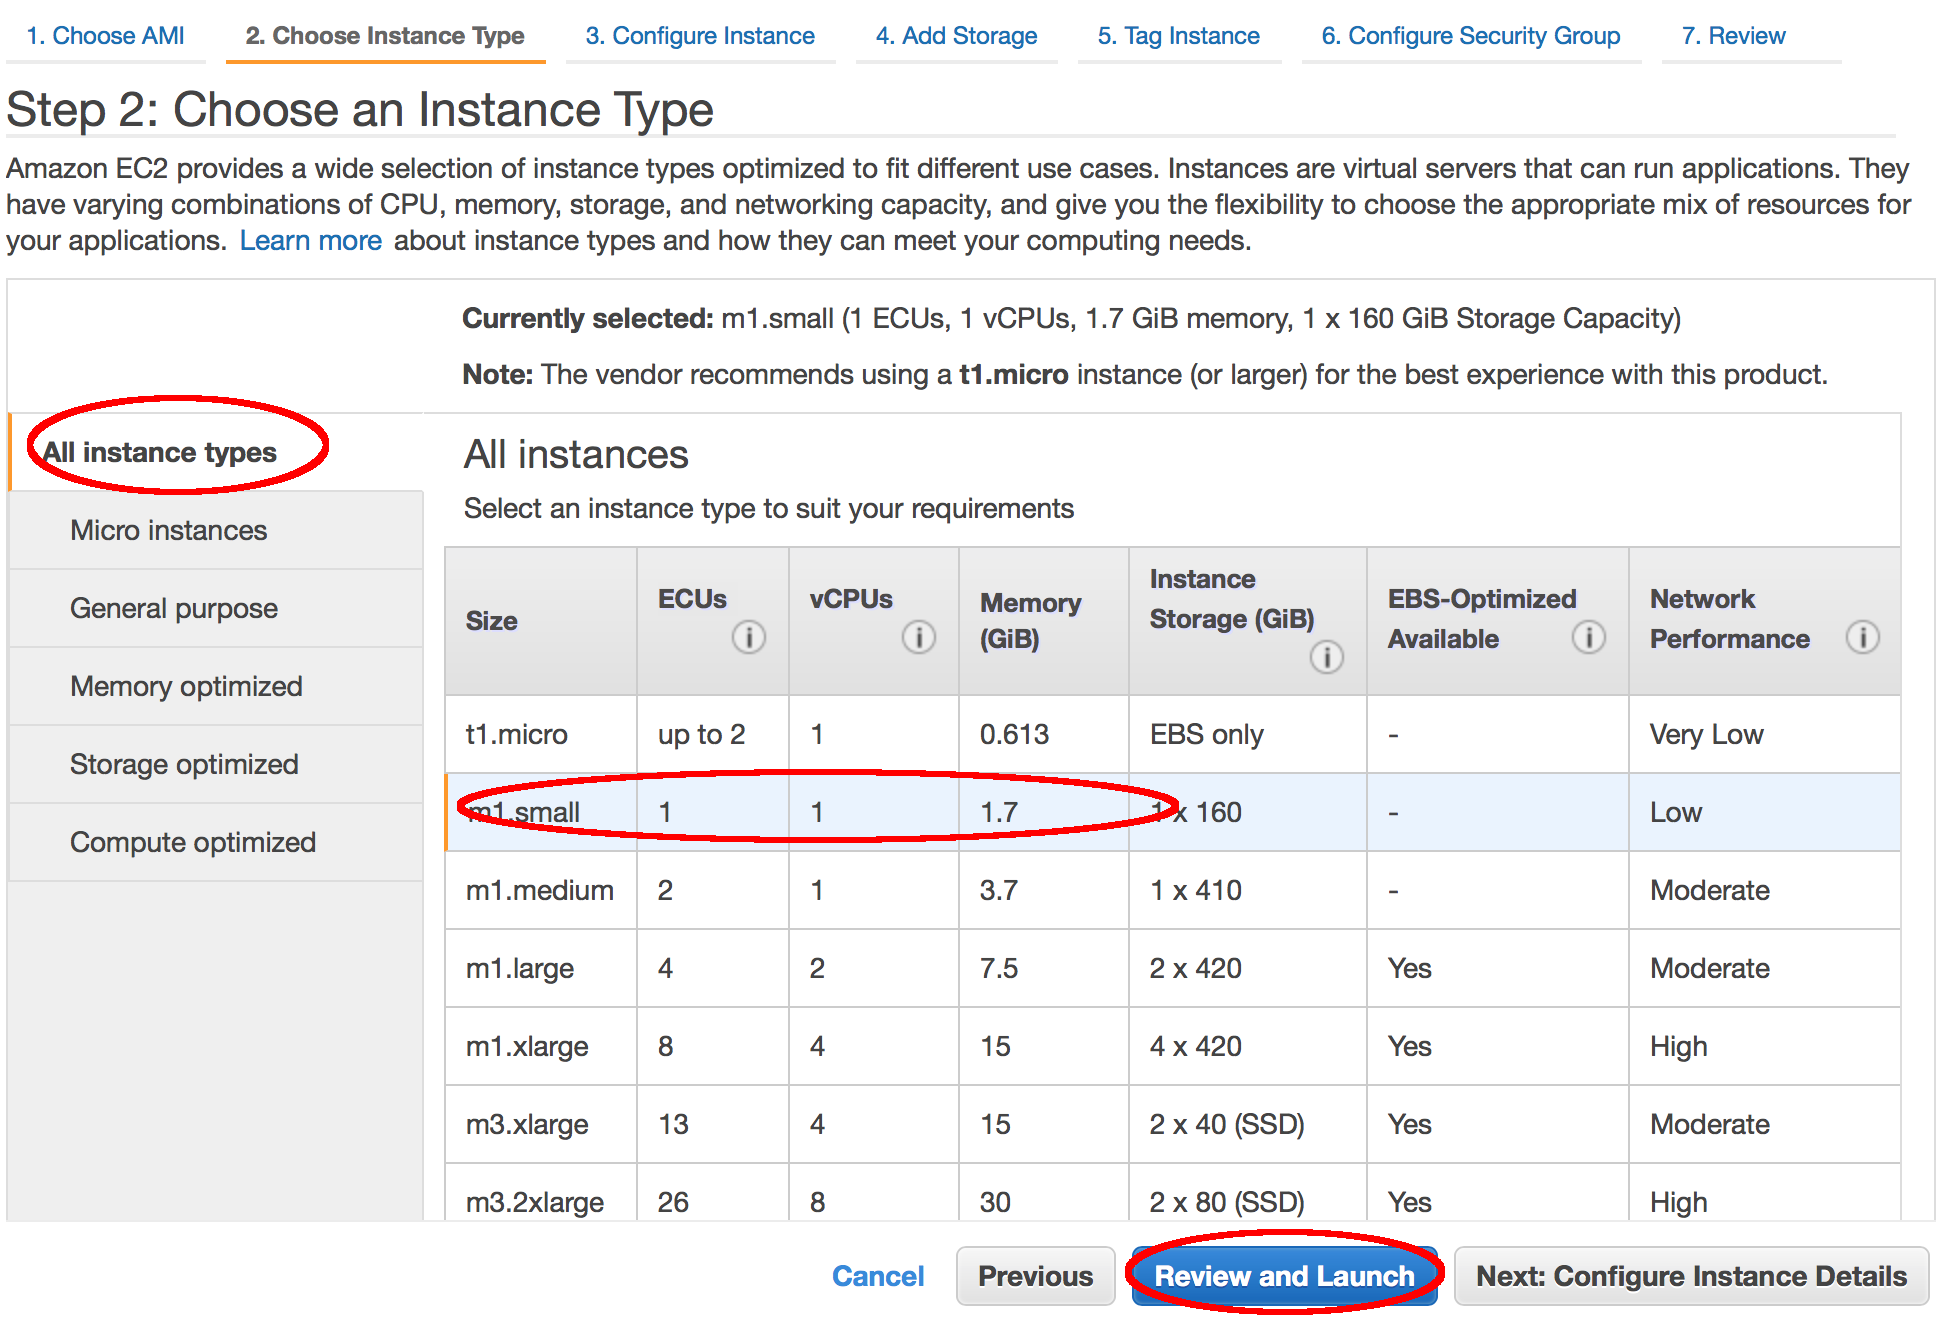Select the m3.xlarge instance row
Screen dimensions: 1944x1326
pyautogui.click(x=1173, y=1124)
